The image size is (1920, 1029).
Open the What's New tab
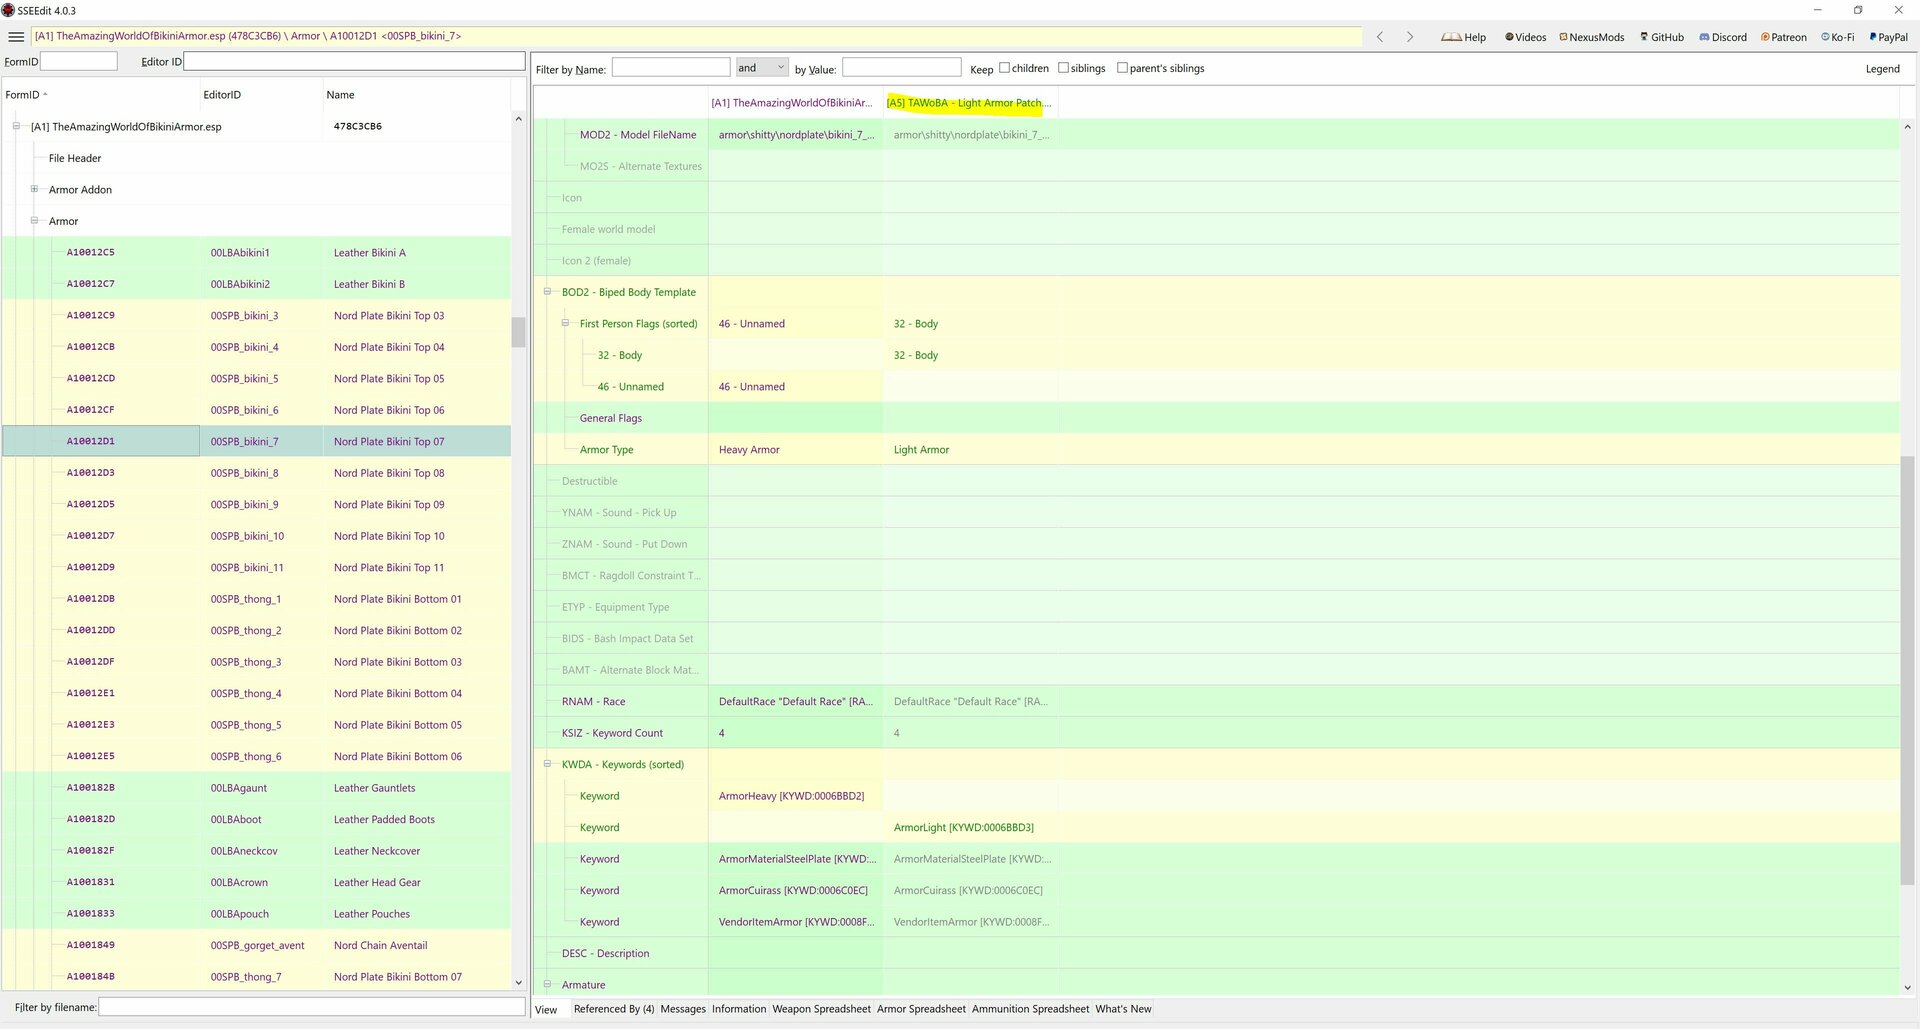(1123, 1009)
